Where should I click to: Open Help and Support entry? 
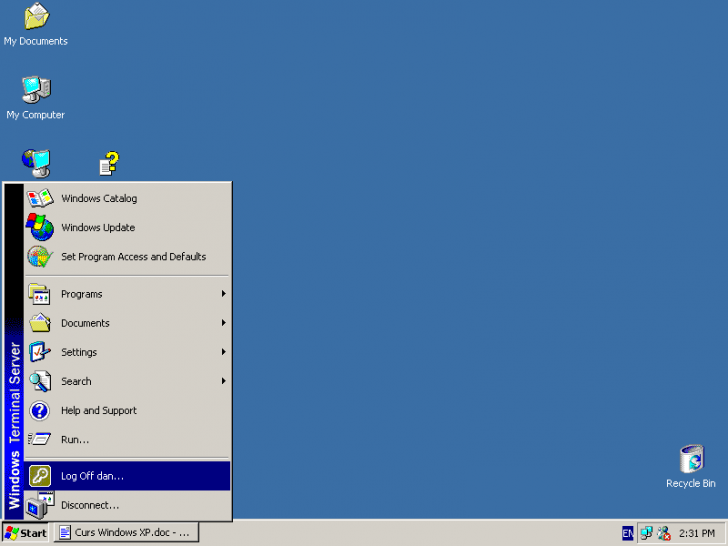[x=127, y=410]
